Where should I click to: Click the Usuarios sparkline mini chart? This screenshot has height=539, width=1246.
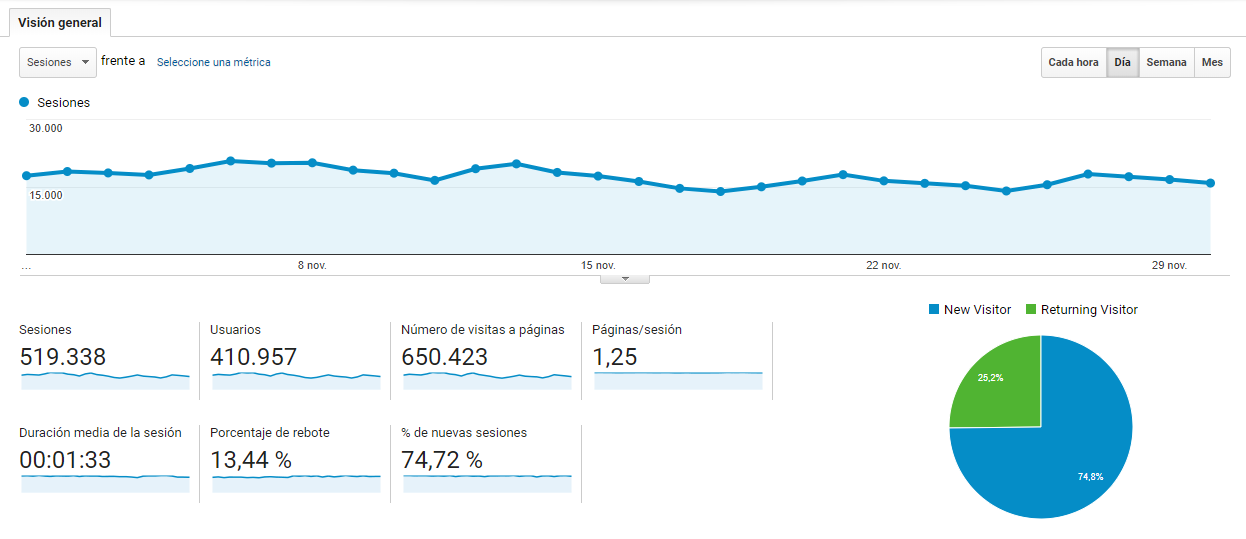pos(296,380)
